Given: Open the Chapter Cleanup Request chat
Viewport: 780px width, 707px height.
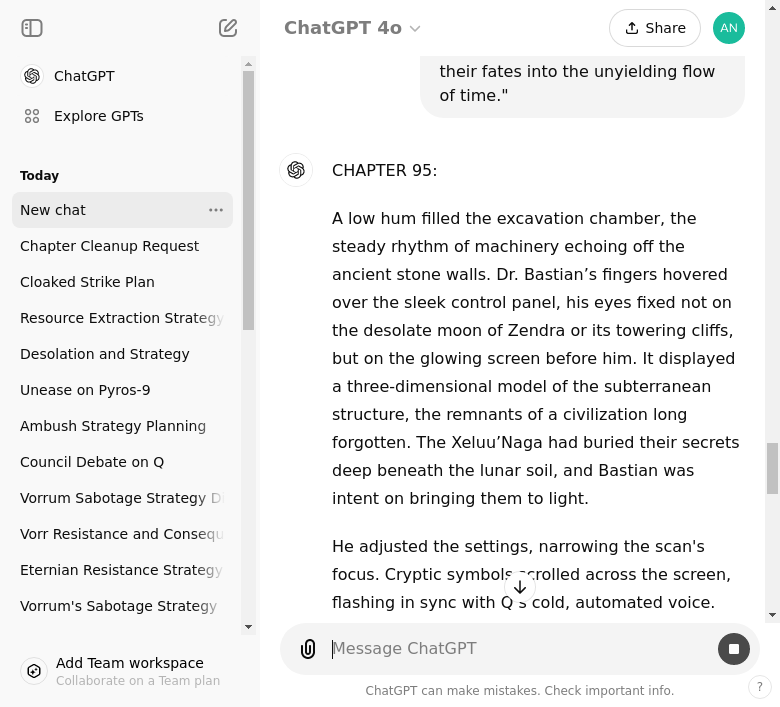Looking at the screenshot, I should (x=109, y=246).
